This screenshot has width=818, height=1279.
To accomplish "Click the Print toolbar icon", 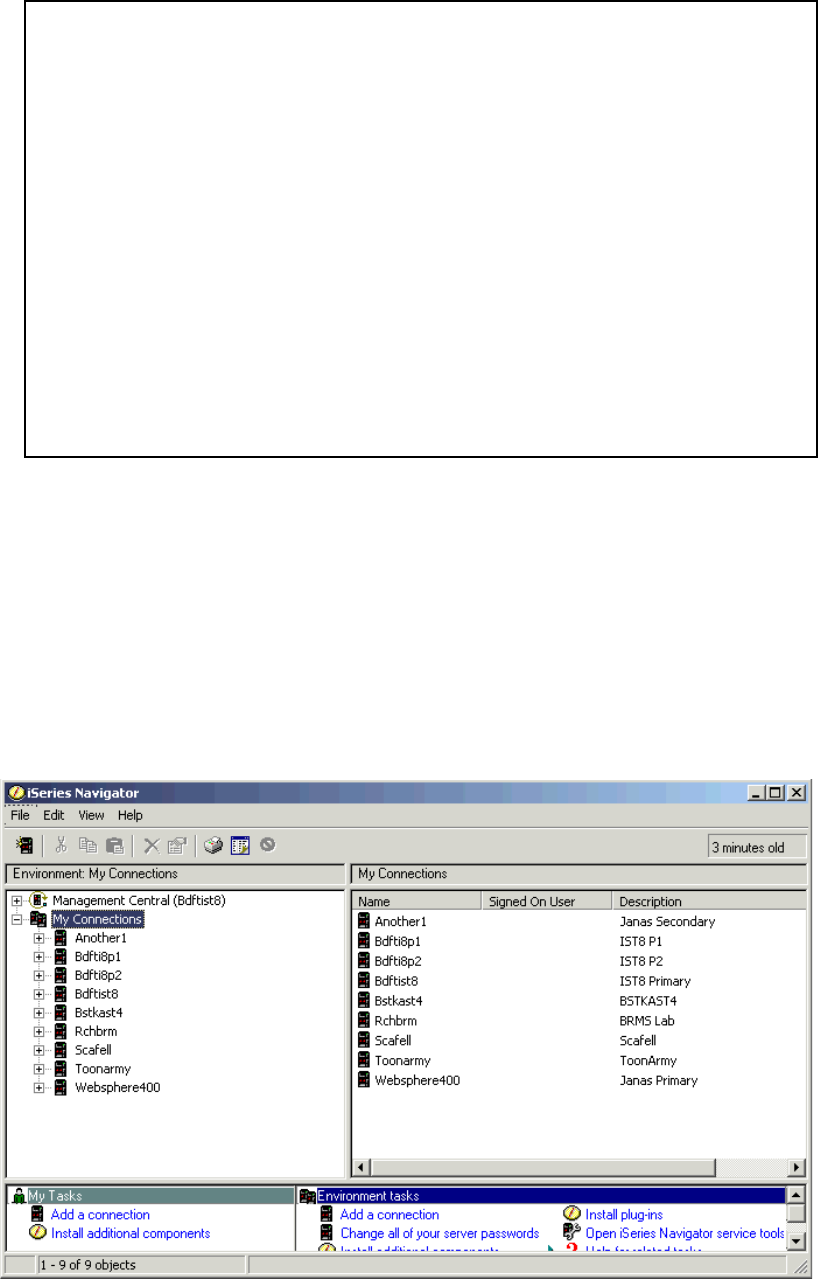I will click(x=213, y=846).
